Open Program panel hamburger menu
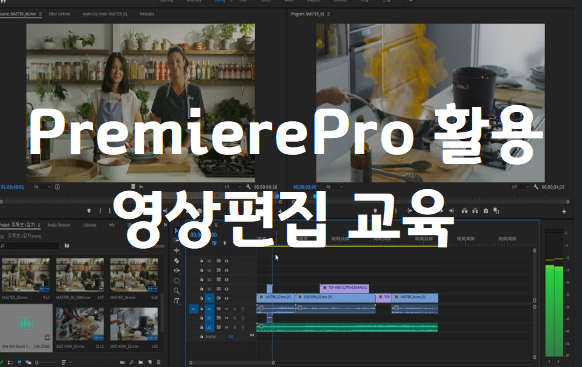Image resolution: width=582 pixels, height=367 pixels. [x=329, y=14]
